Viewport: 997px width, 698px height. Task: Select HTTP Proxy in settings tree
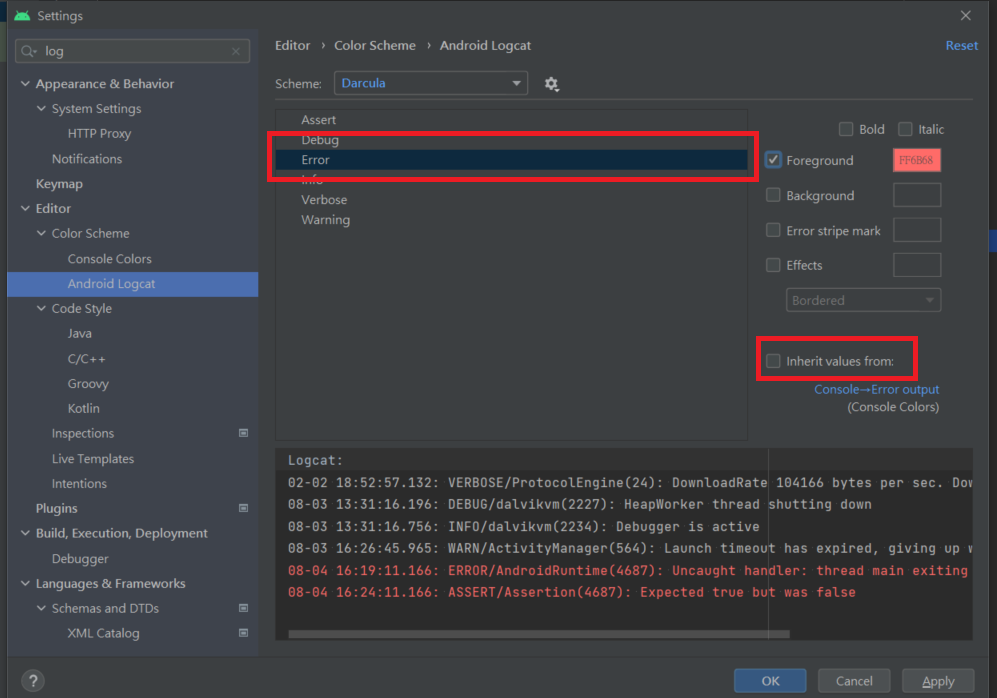tap(99, 133)
